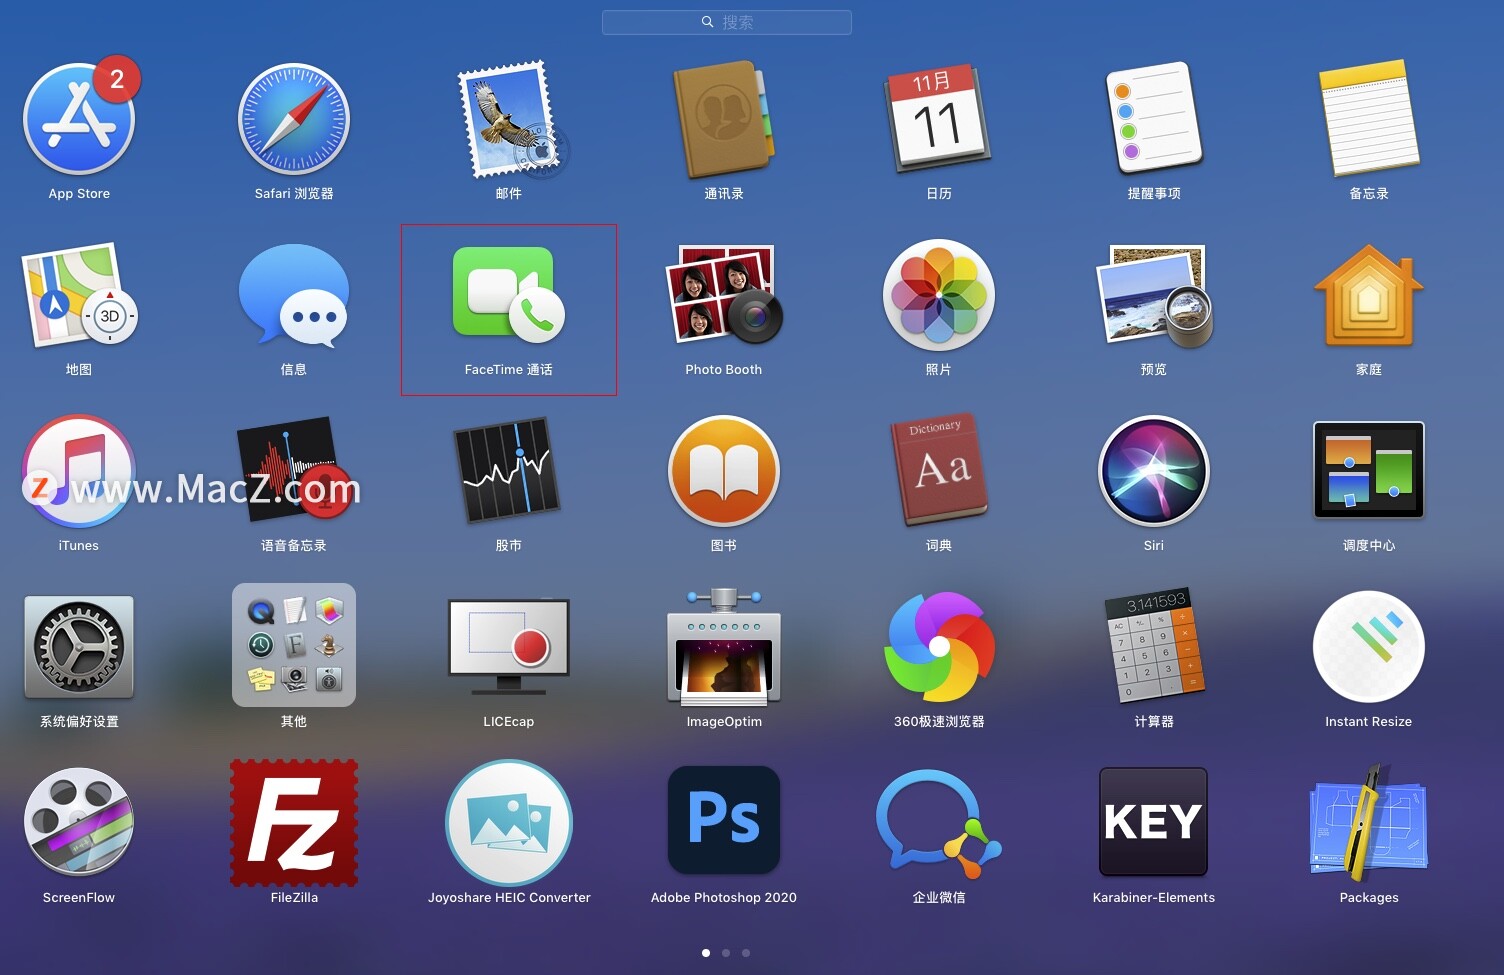This screenshot has height=975, width=1504.
Task: Launch the Books app
Action: click(x=724, y=471)
